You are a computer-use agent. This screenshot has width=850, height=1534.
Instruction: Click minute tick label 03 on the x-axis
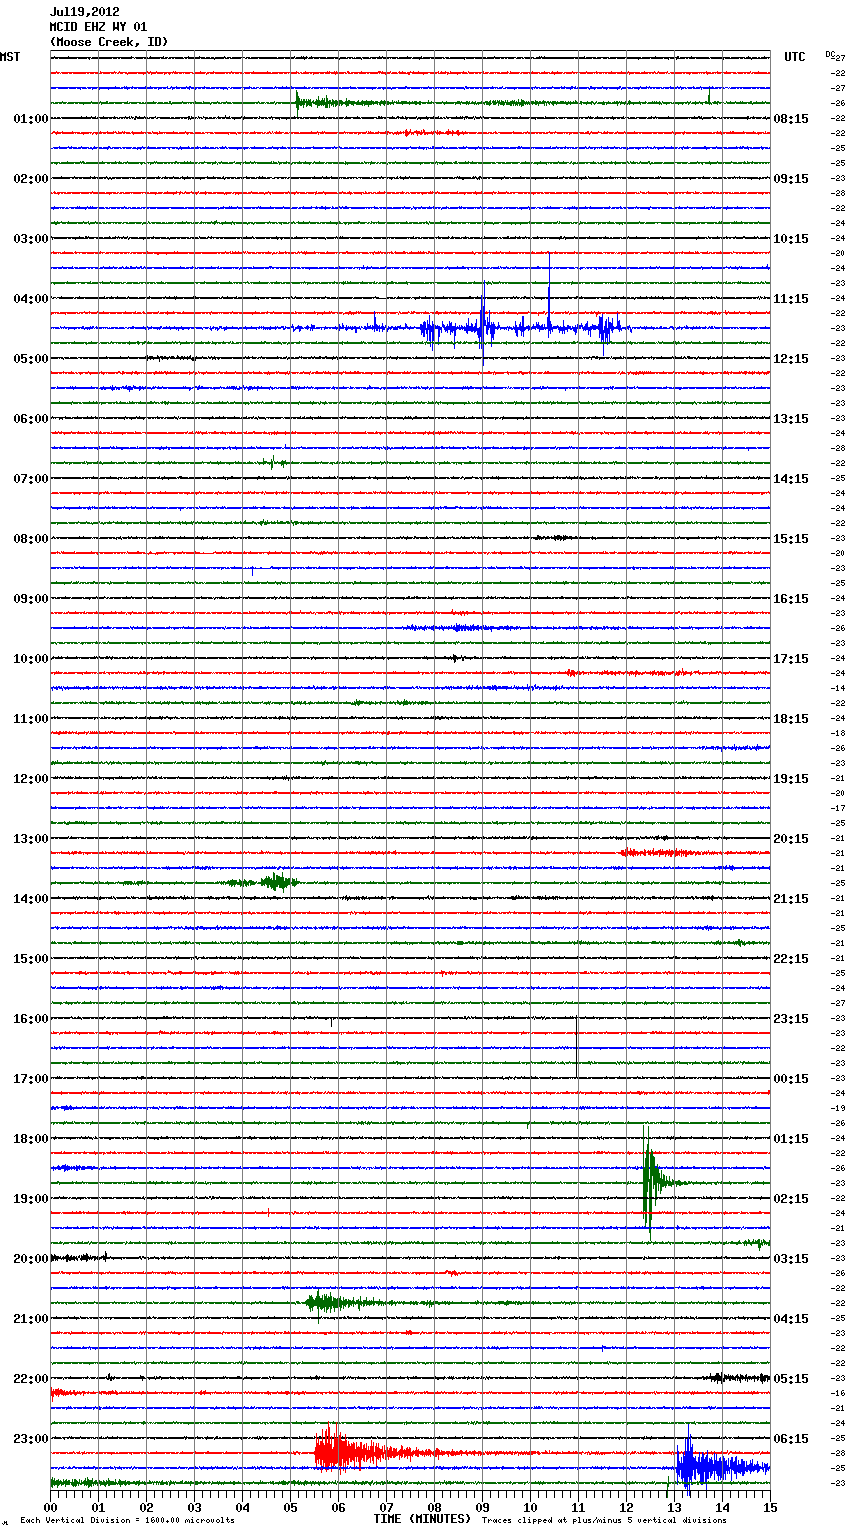(194, 1507)
